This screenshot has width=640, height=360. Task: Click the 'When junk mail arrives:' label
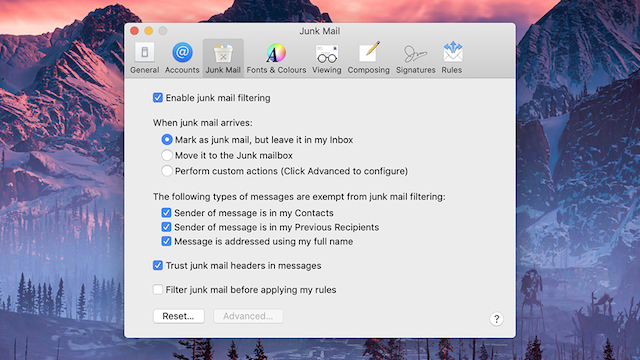click(202, 122)
